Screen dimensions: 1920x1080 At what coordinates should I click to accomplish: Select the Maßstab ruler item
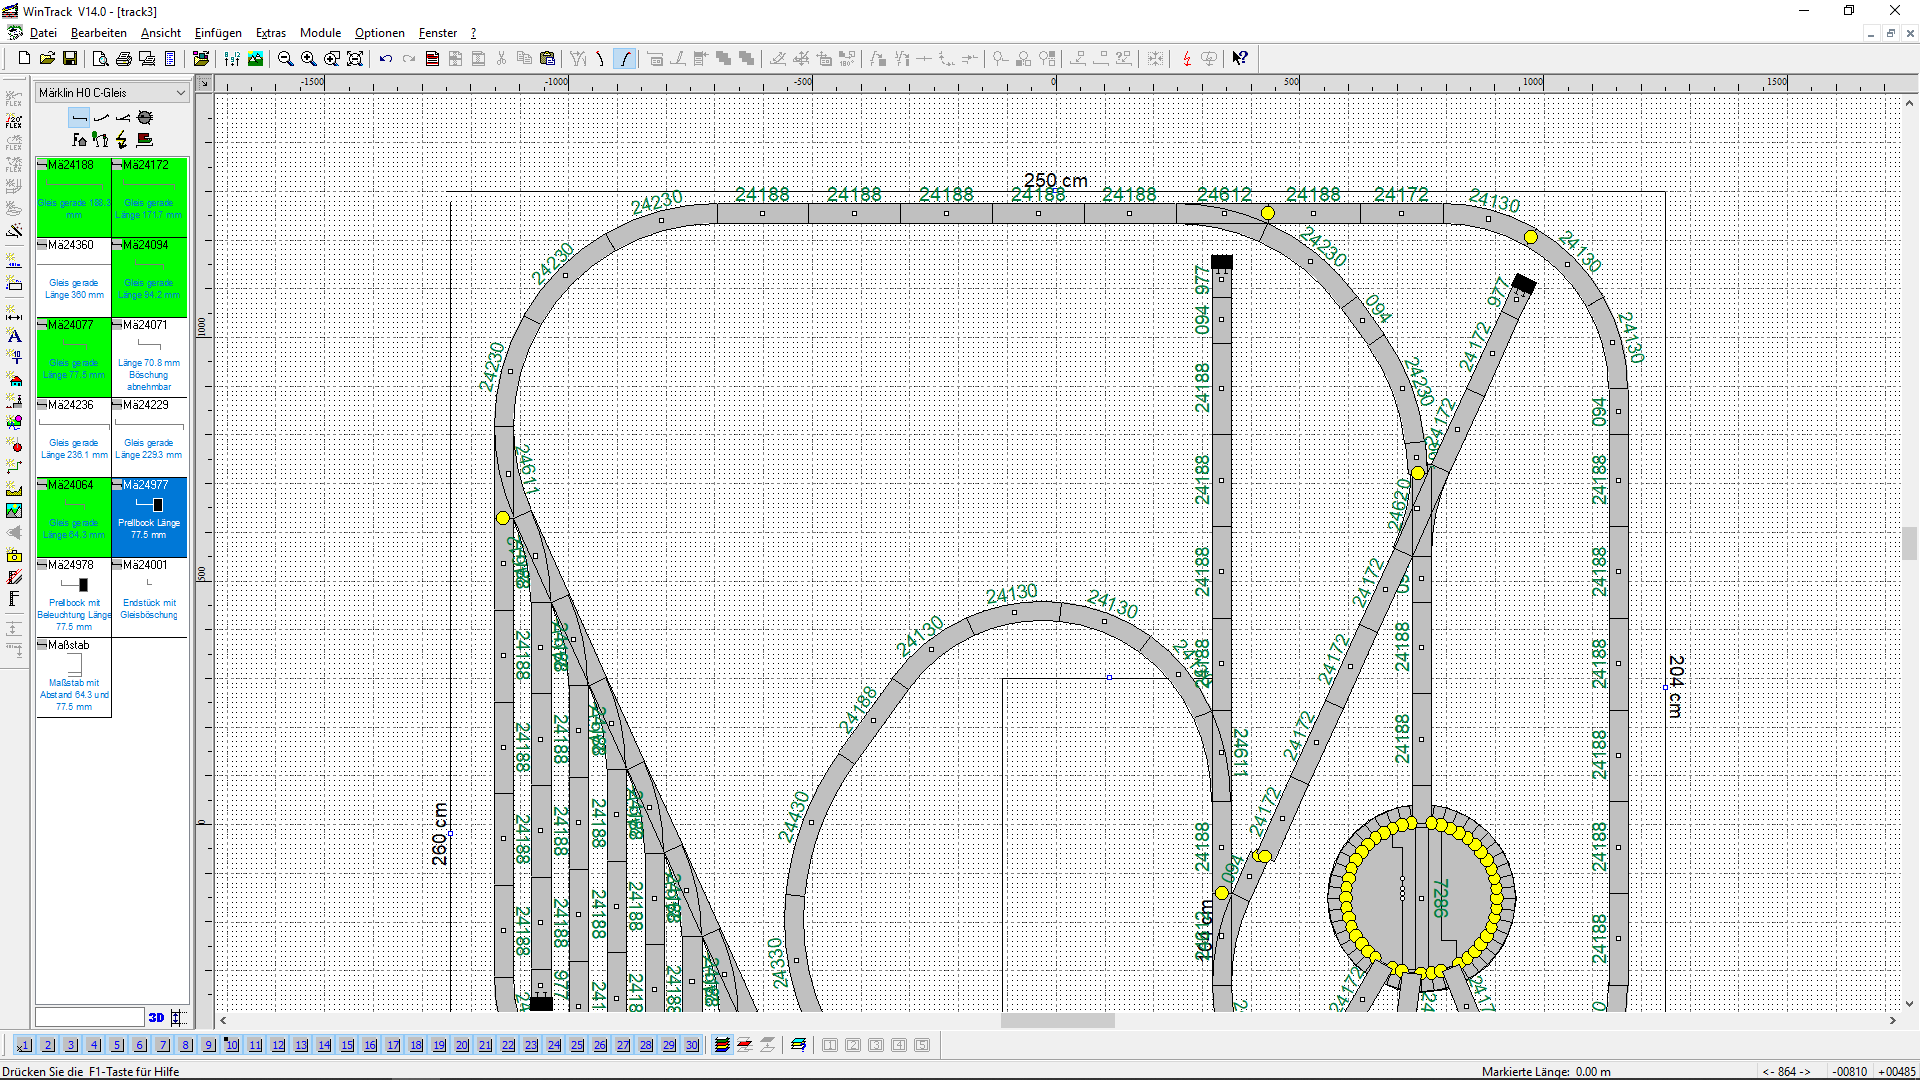tap(74, 677)
